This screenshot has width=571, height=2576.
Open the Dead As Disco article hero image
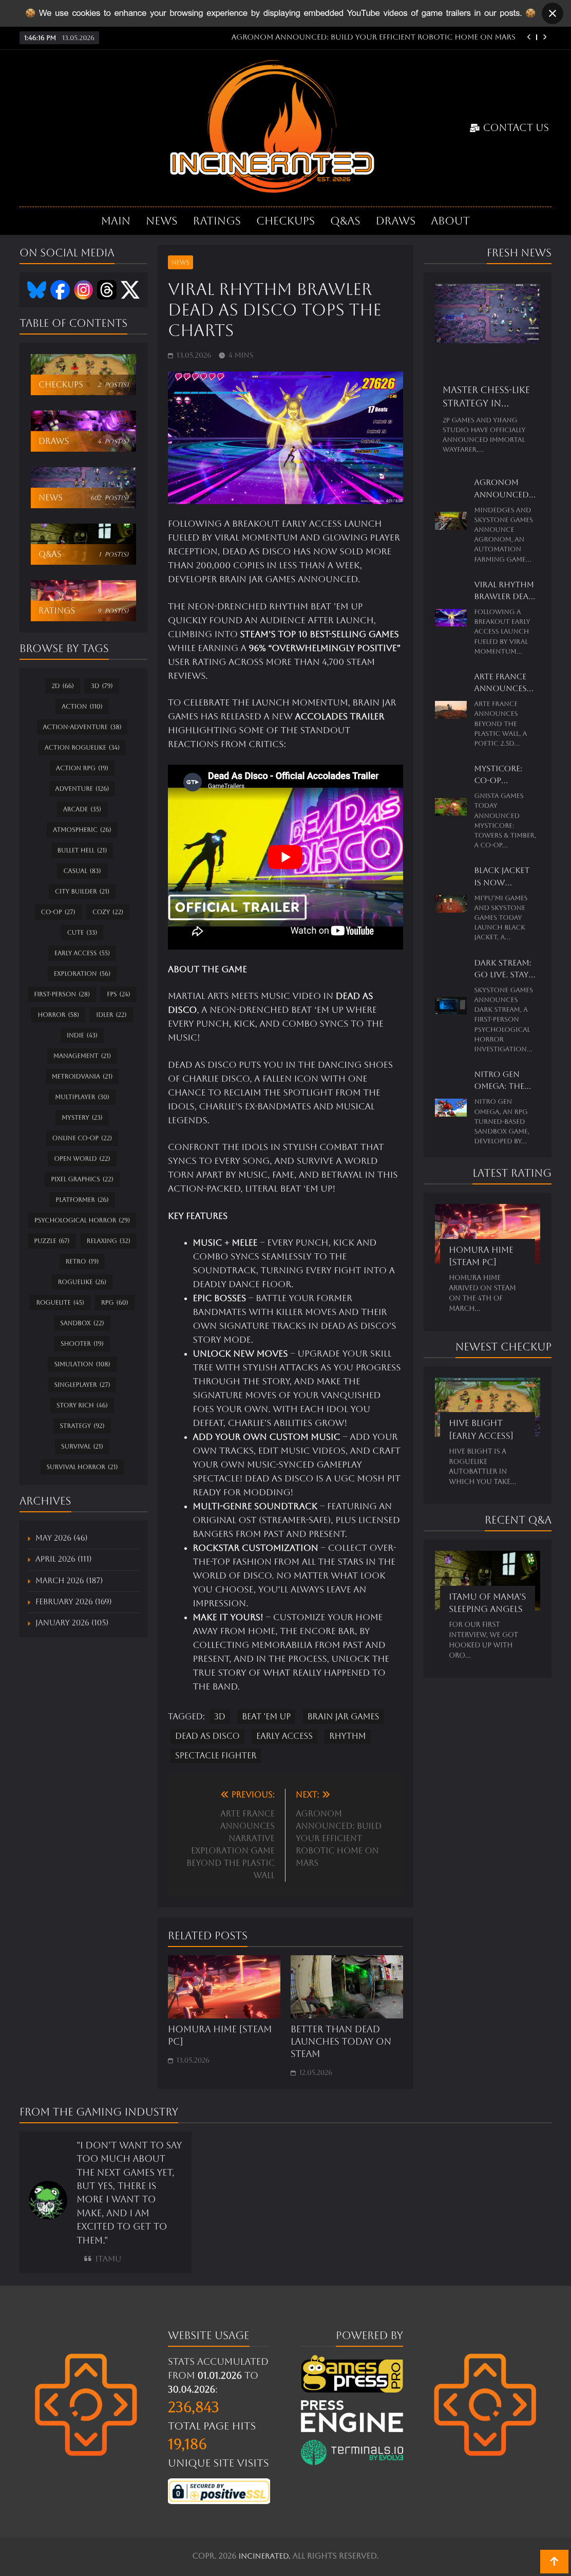[x=285, y=437]
